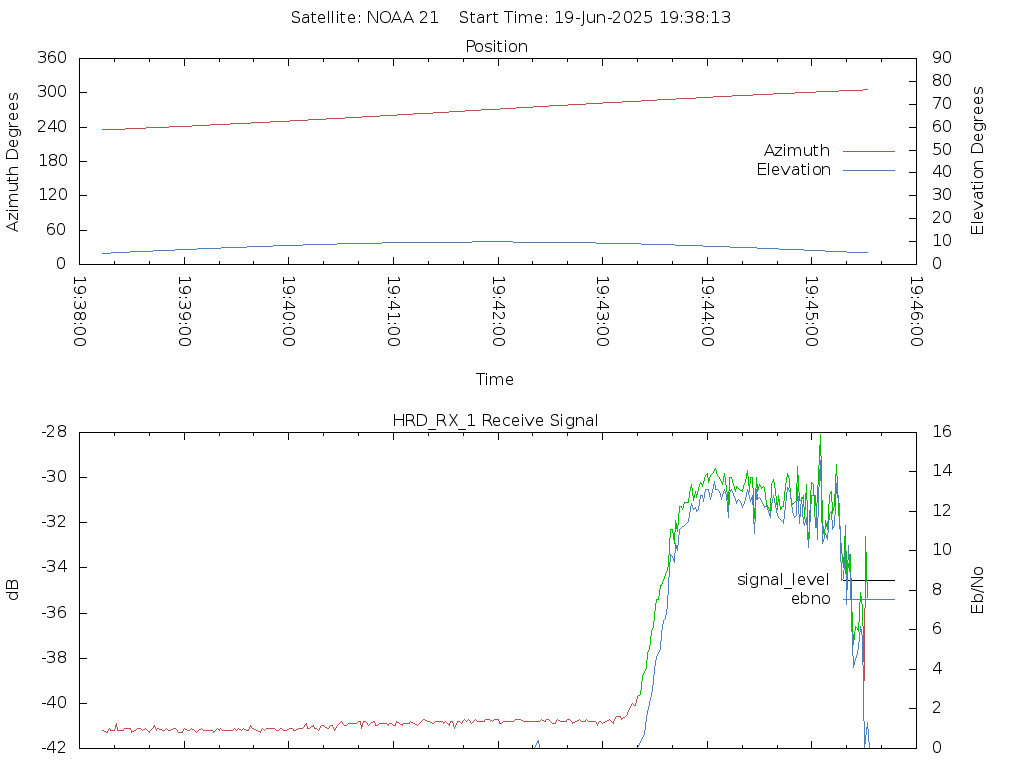Click the '40' elevation tick label
Image resolution: width=1024 pixels, height=768 pixels.
(942, 172)
